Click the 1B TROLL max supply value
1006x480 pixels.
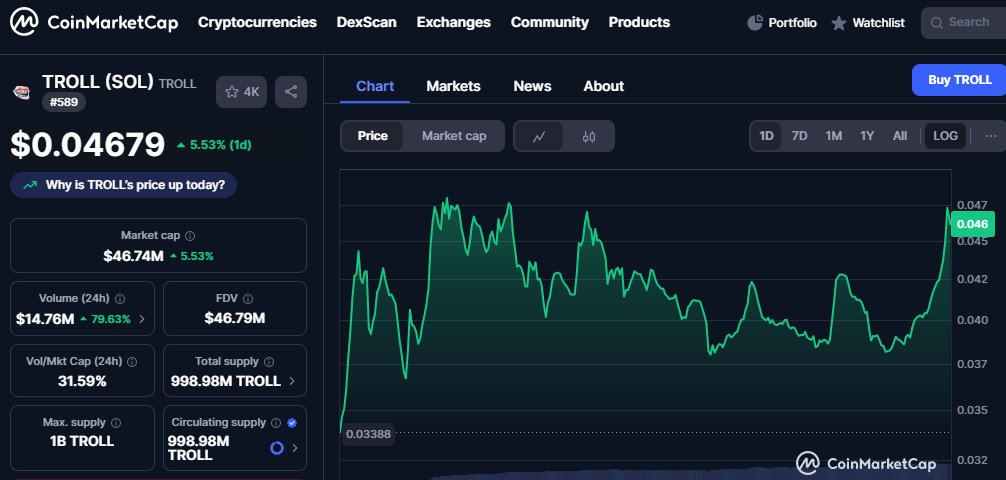click(x=82, y=441)
